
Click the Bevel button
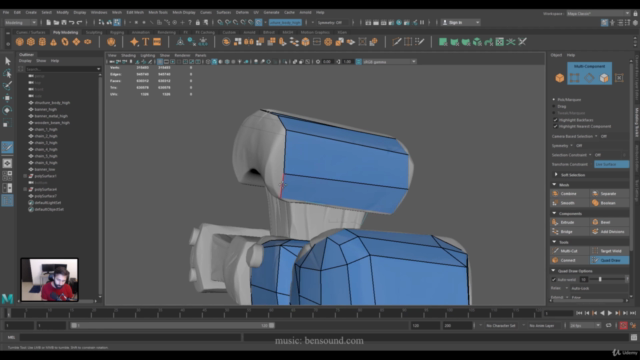[x=609, y=222]
